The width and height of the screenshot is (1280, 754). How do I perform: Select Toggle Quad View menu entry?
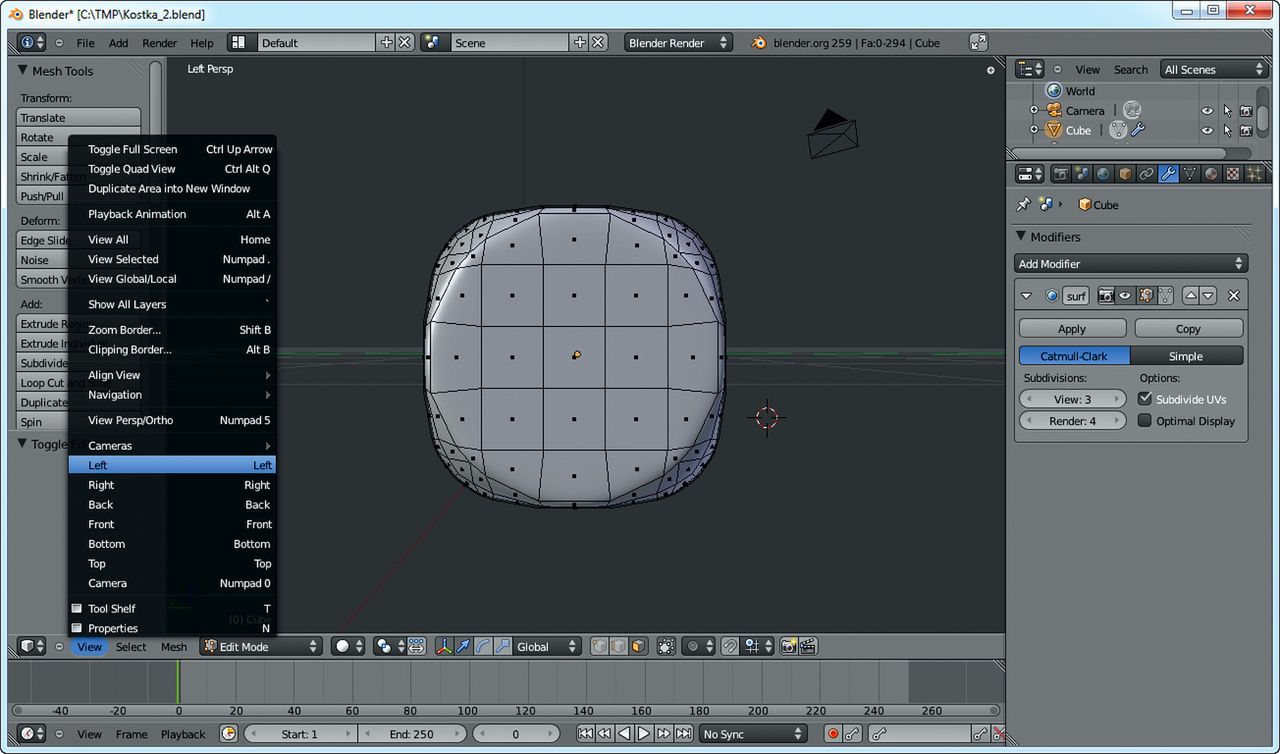pyautogui.click(x=172, y=169)
